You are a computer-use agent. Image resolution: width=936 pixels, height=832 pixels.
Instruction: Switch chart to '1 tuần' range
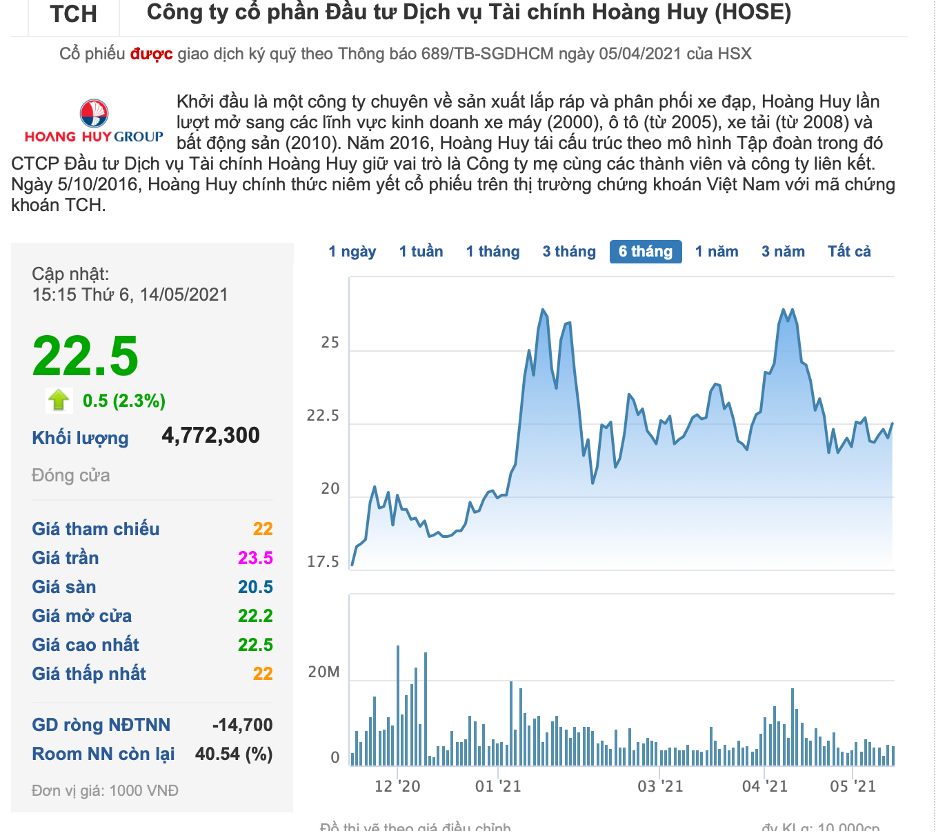click(x=421, y=251)
